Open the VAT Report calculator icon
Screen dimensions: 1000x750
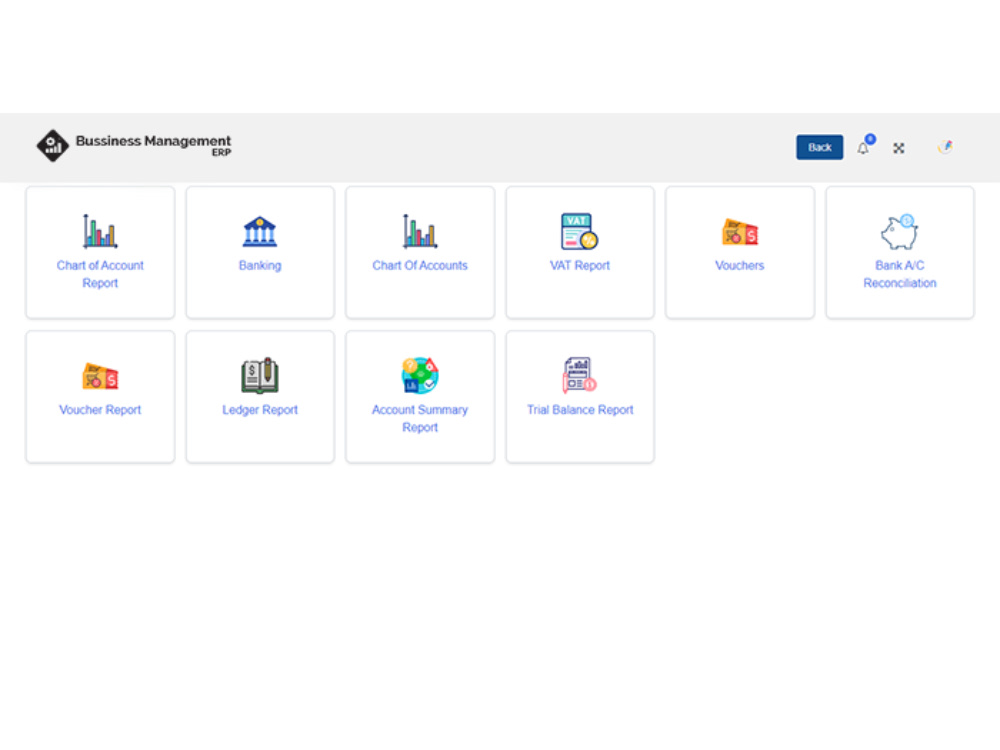[x=579, y=231]
